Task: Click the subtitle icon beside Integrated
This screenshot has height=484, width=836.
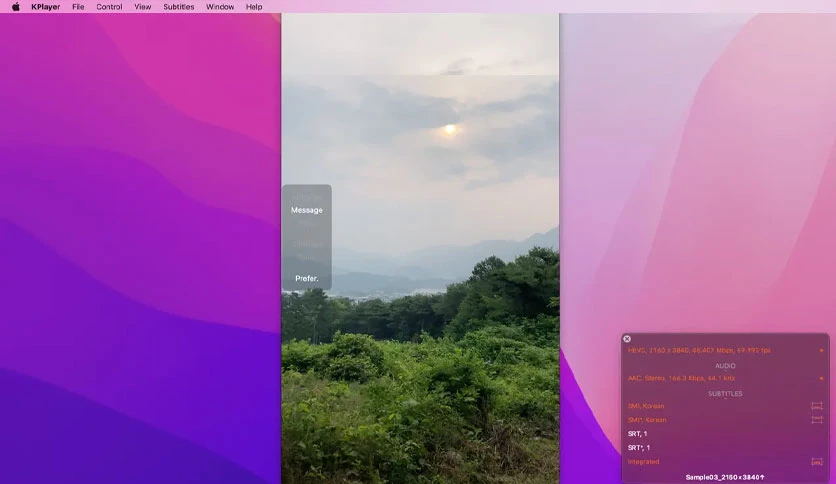Action: pos(817,462)
